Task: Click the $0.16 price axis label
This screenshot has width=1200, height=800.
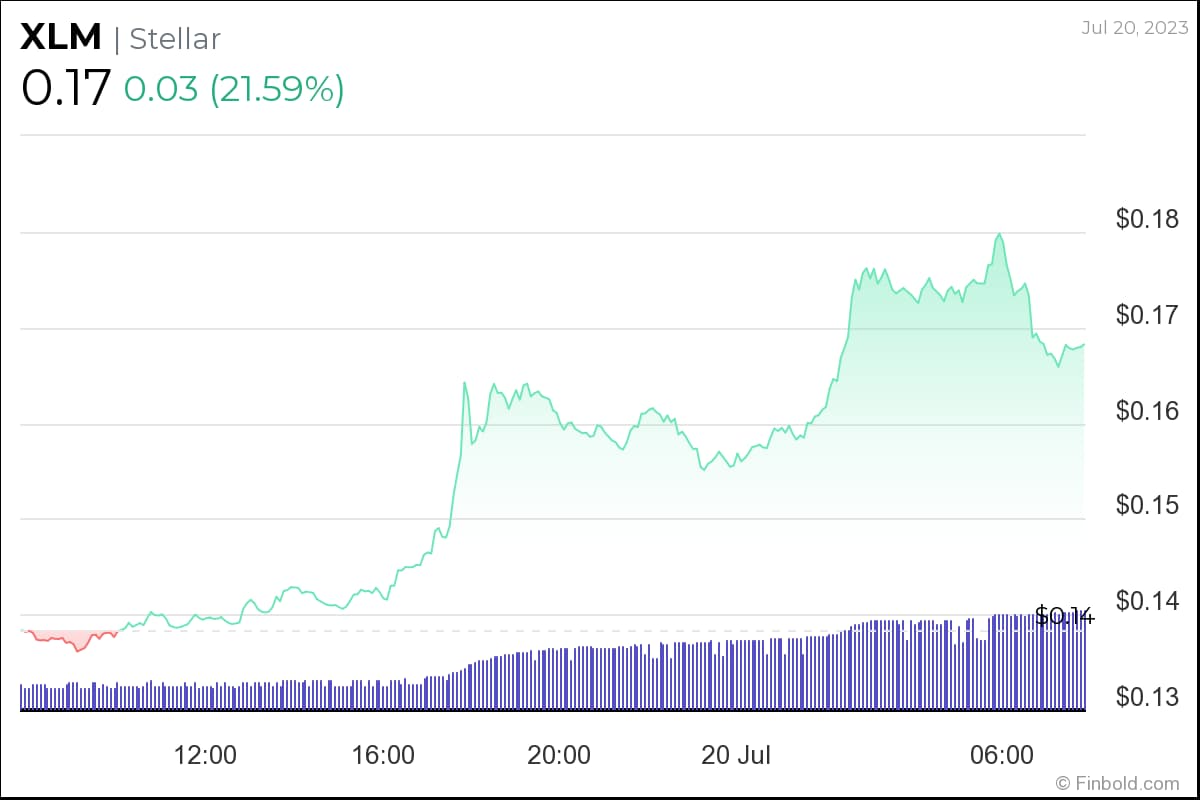Action: [x=1149, y=410]
